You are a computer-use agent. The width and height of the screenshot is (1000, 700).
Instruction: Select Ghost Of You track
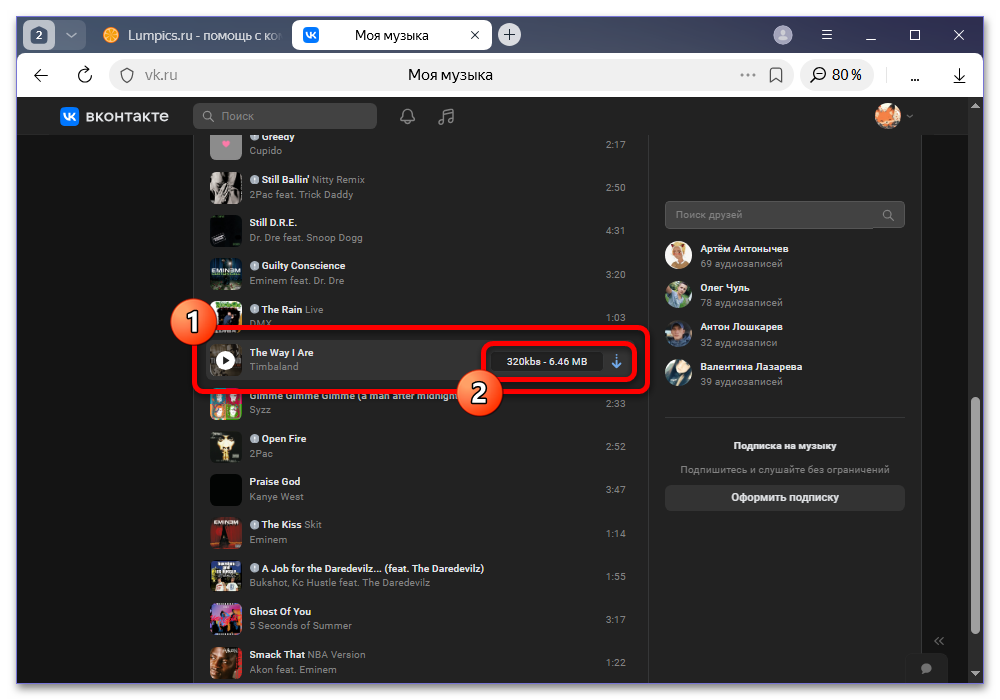(x=420, y=619)
